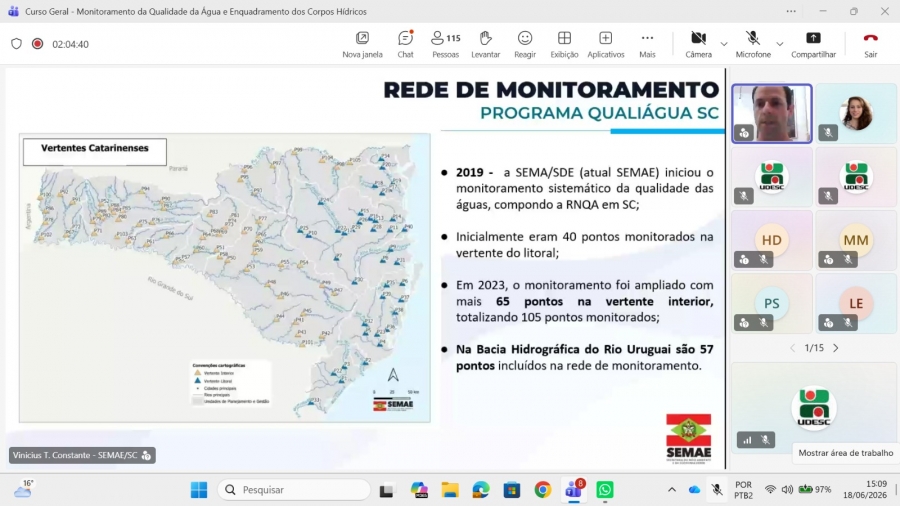The width and height of the screenshot is (900, 506).
Task: Open the Reagir reactions menu
Action: (525, 44)
